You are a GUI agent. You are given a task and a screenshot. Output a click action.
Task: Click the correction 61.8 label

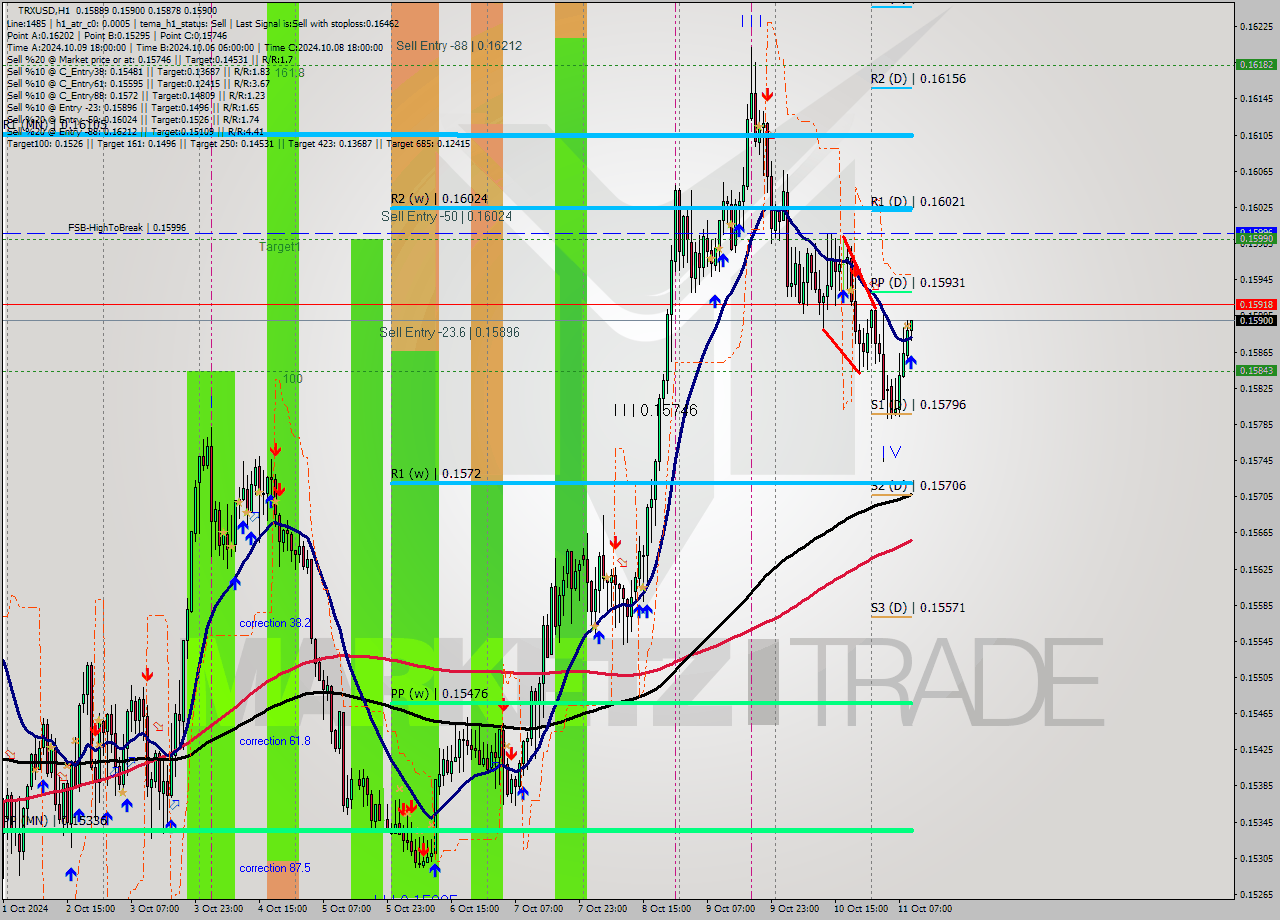coord(275,741)
